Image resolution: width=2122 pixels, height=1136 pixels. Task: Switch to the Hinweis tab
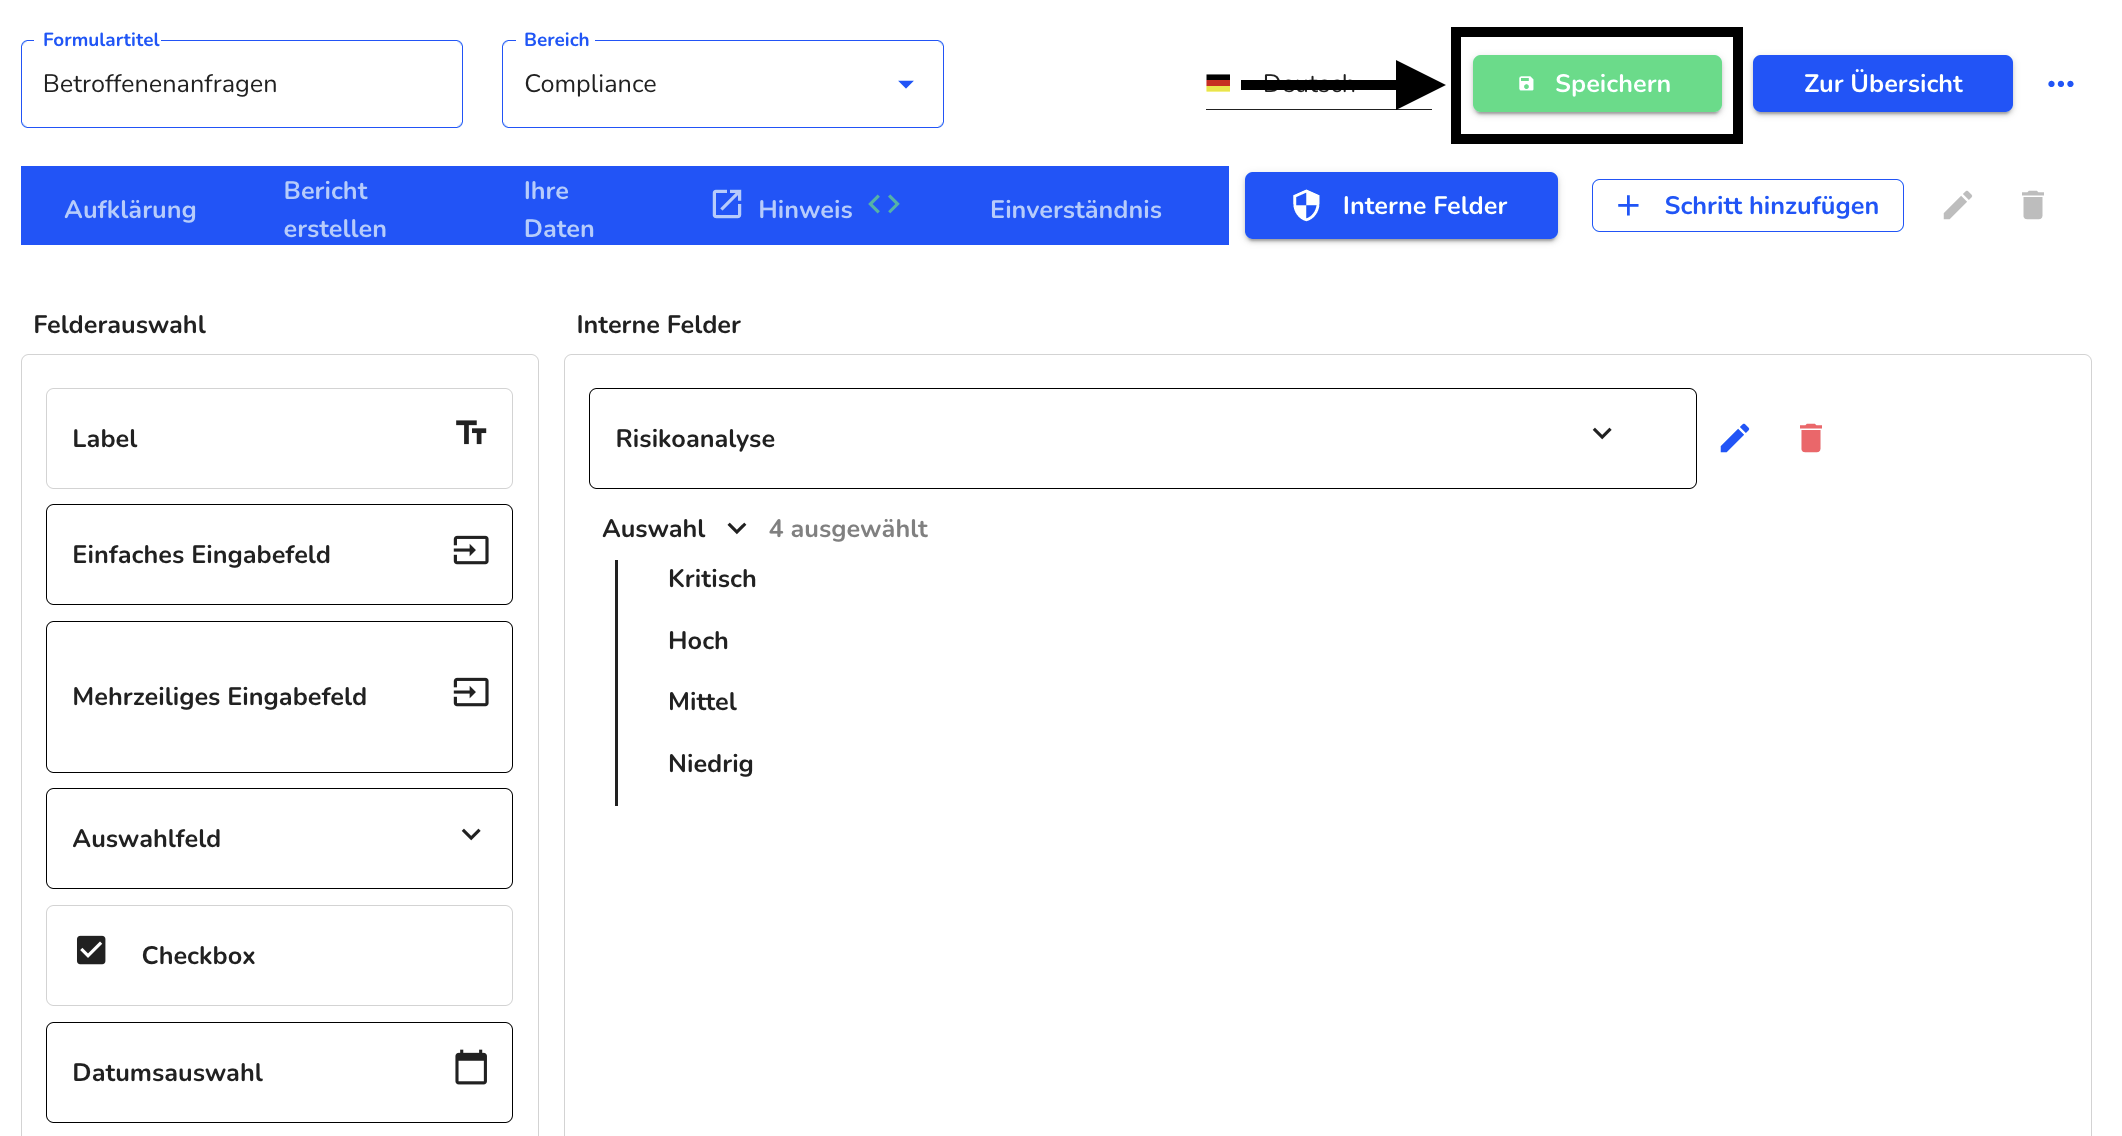805,209
